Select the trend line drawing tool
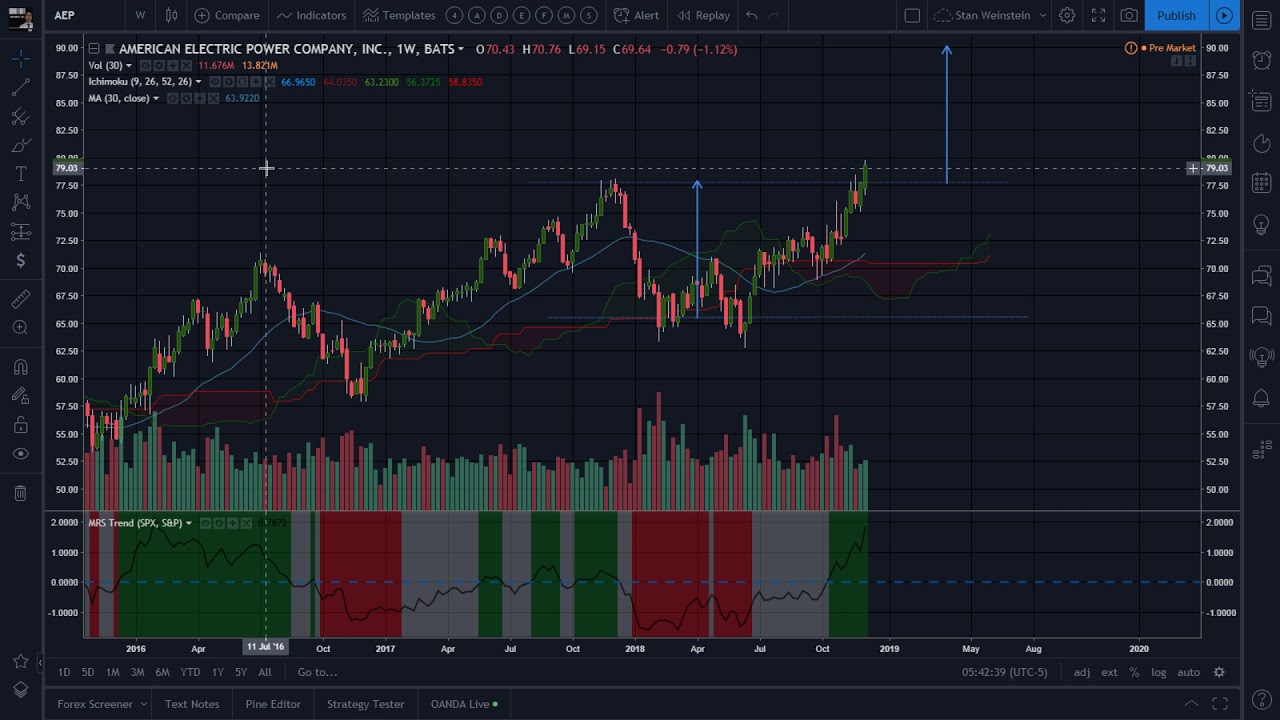Image resolution: width=1280 pixels, height=720 pixels. click(20, 88)
